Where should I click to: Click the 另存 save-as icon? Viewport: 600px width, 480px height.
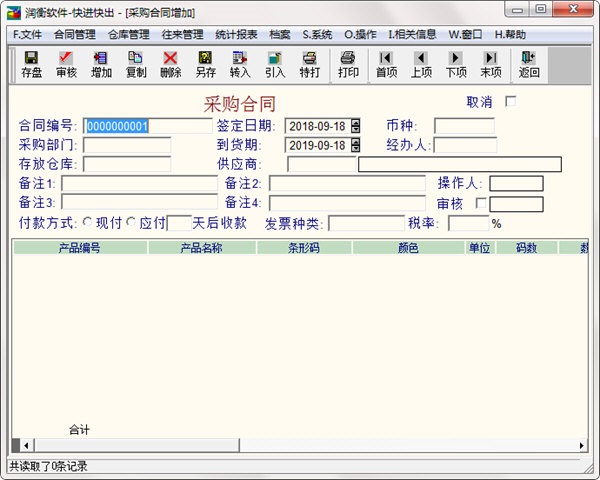pos(205,57)
